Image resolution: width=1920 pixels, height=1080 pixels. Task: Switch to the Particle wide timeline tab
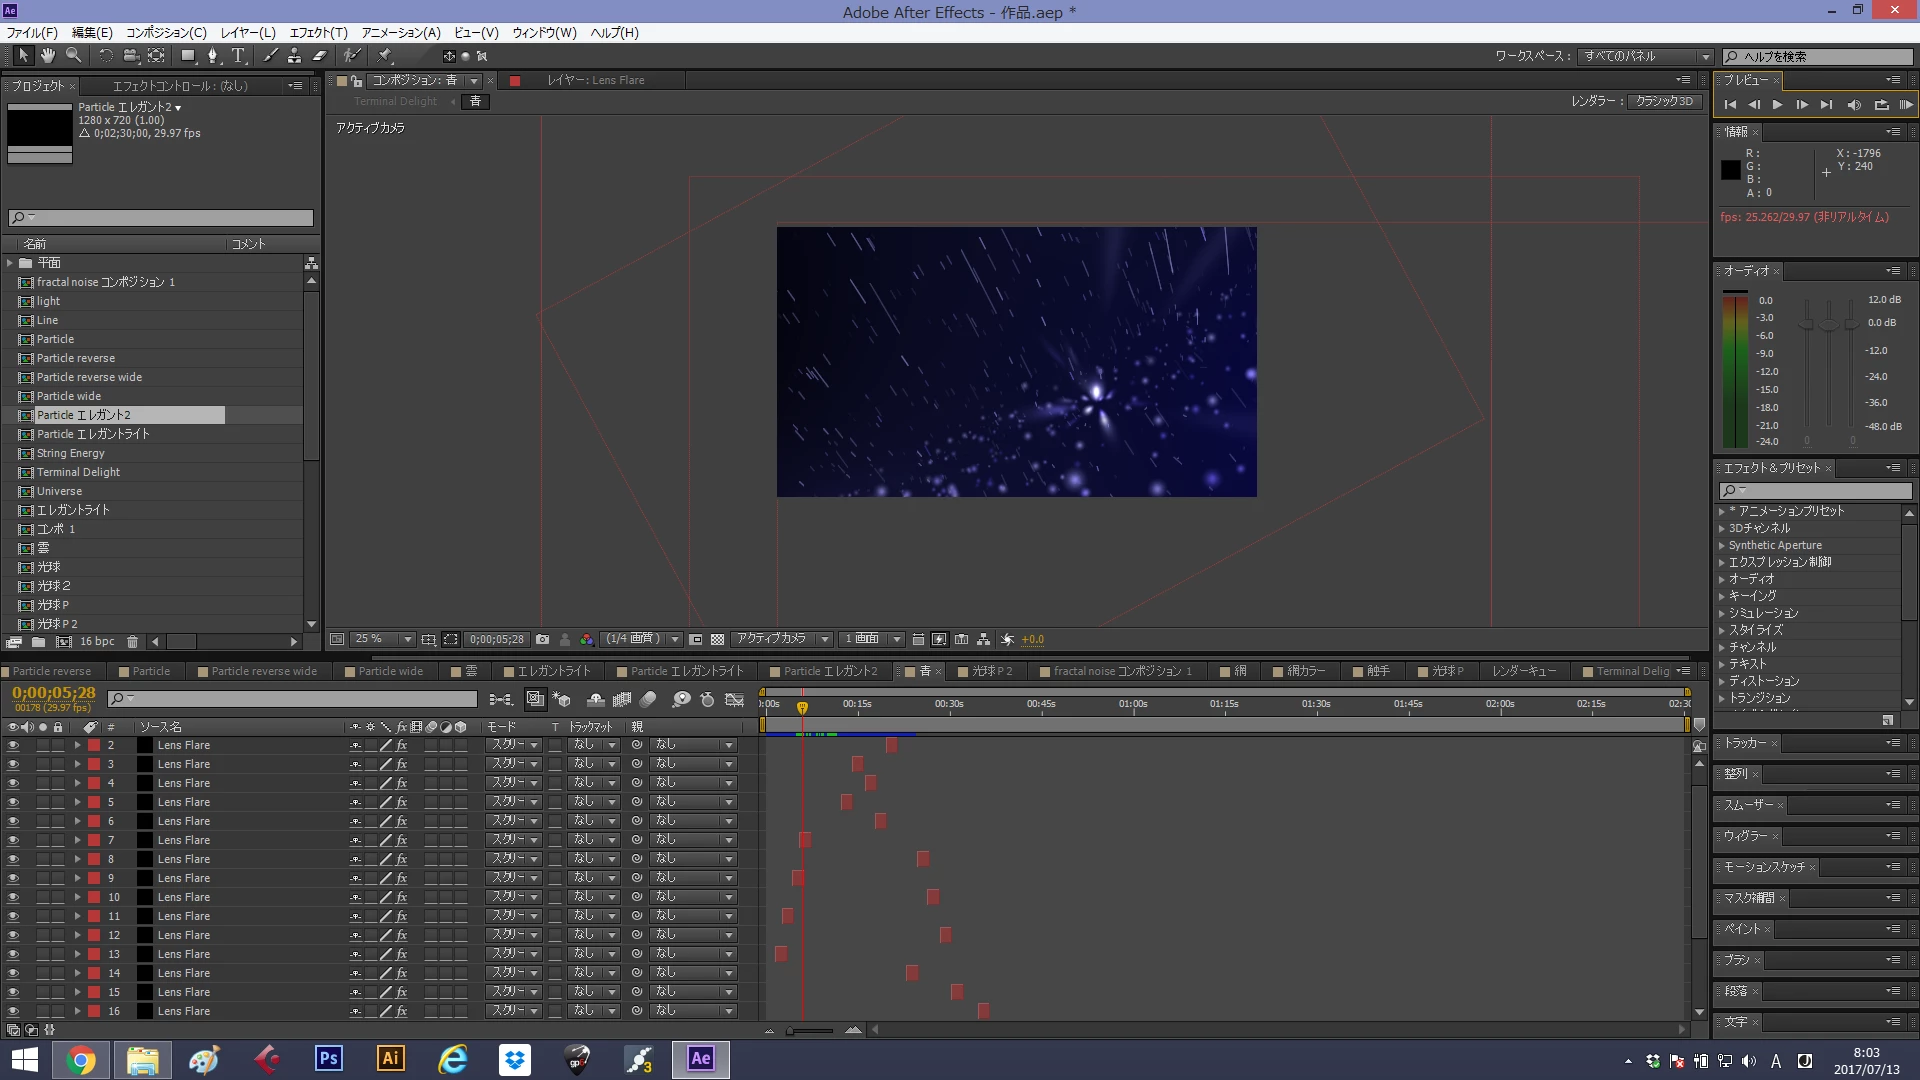coord(390,672)
